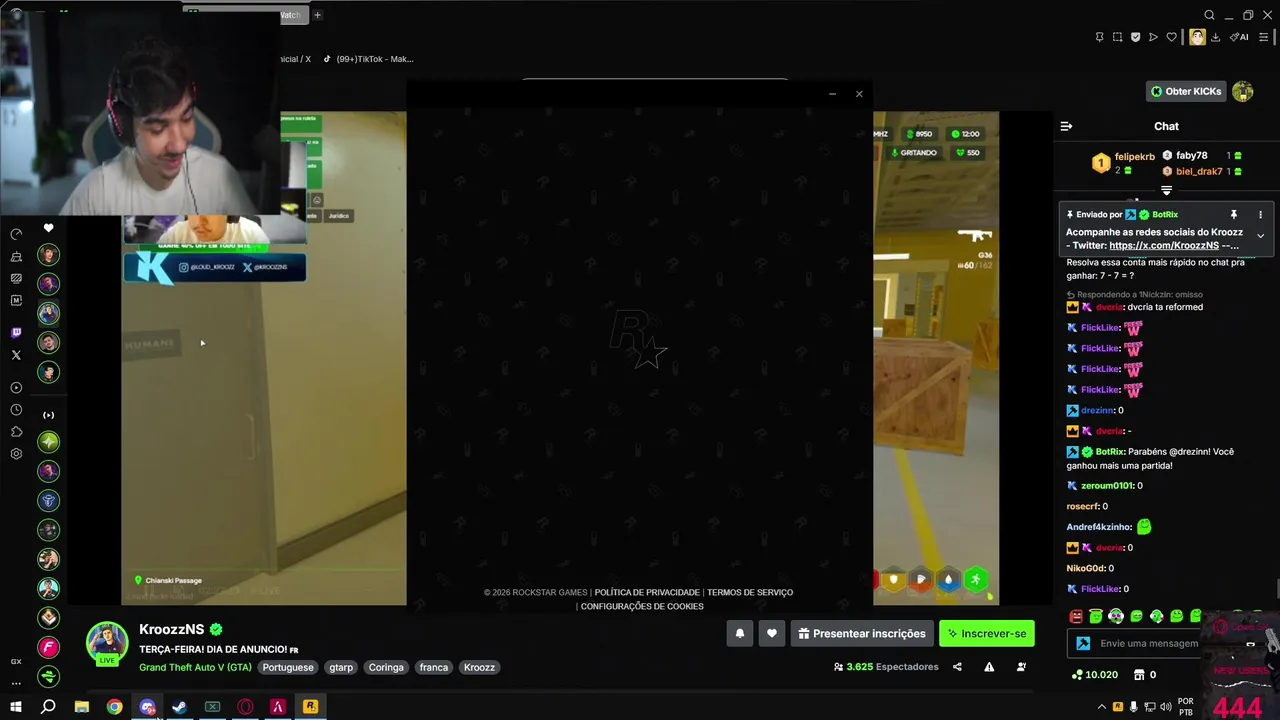The width and height of the screenshot is (1280, 720).
Task: Open sidebar three-dot more menu
Action: tap(16, 684)
